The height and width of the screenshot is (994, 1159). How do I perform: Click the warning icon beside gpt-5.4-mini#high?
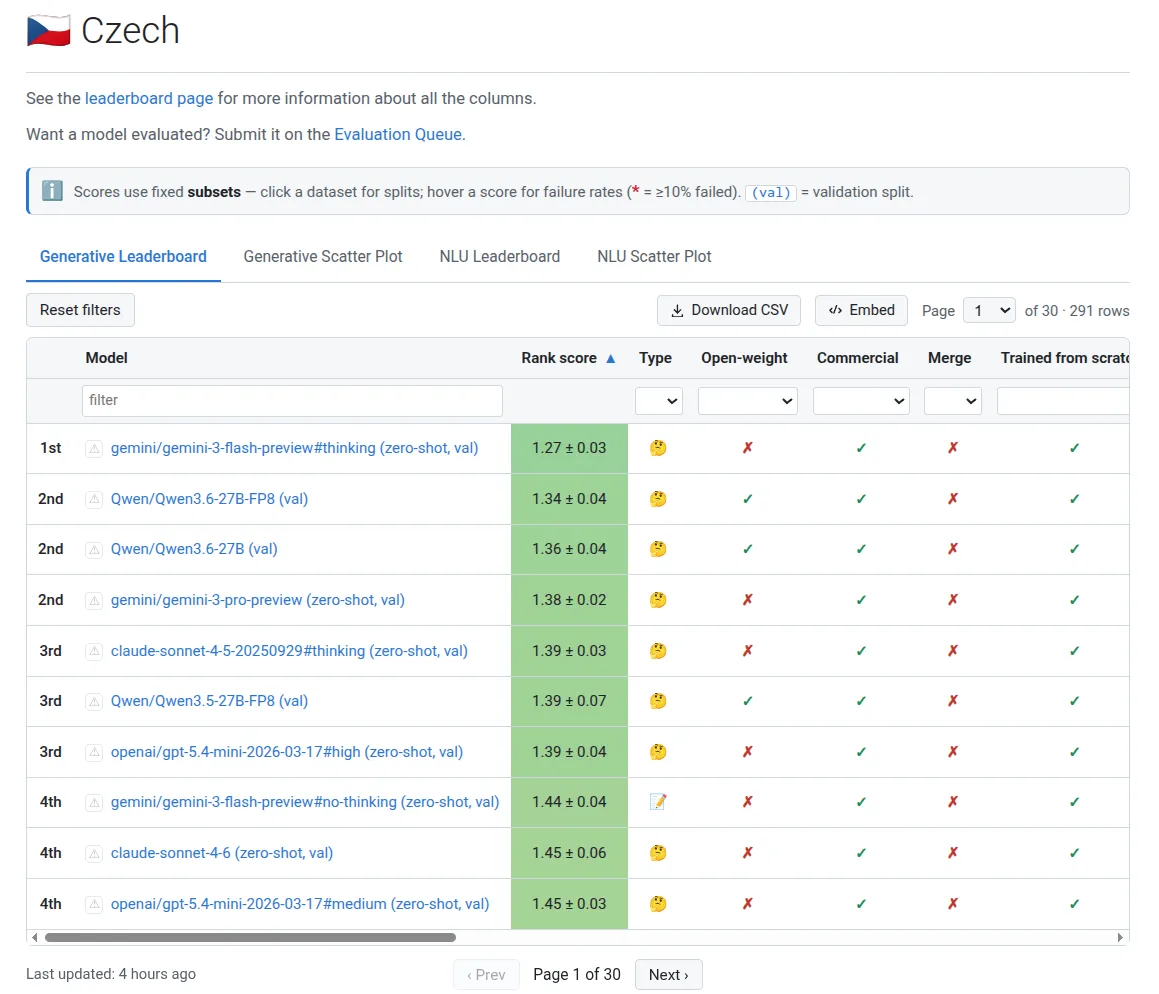tap(94, 752)
